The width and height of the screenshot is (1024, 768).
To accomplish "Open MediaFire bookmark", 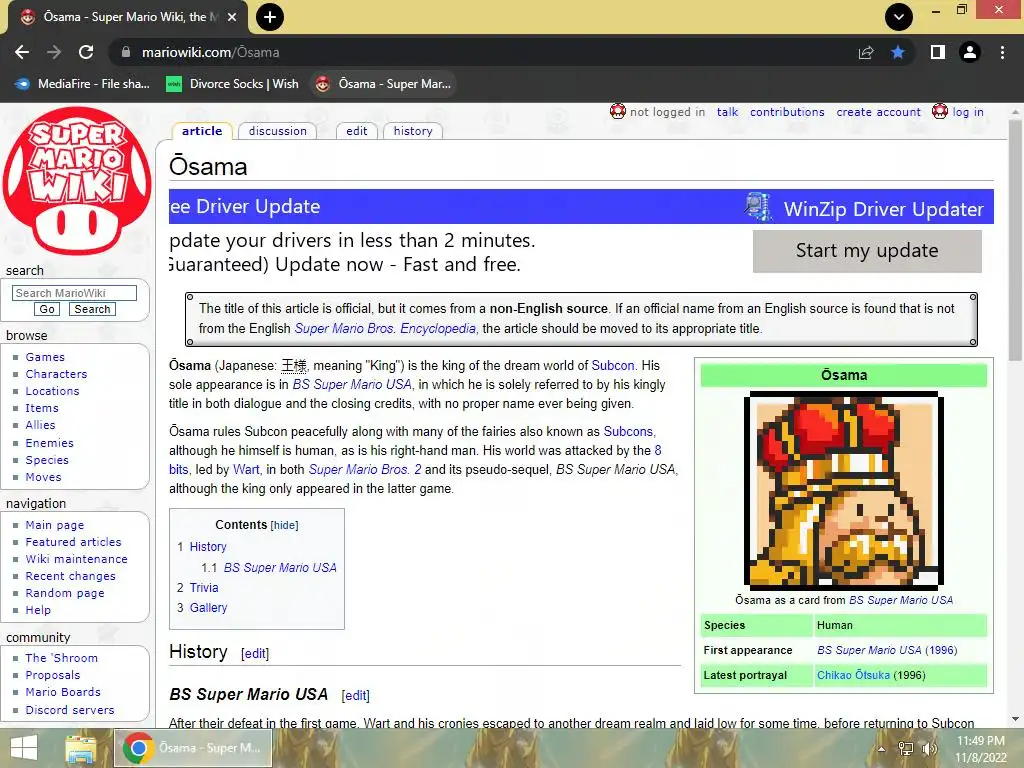I will [x=82, y=84].
